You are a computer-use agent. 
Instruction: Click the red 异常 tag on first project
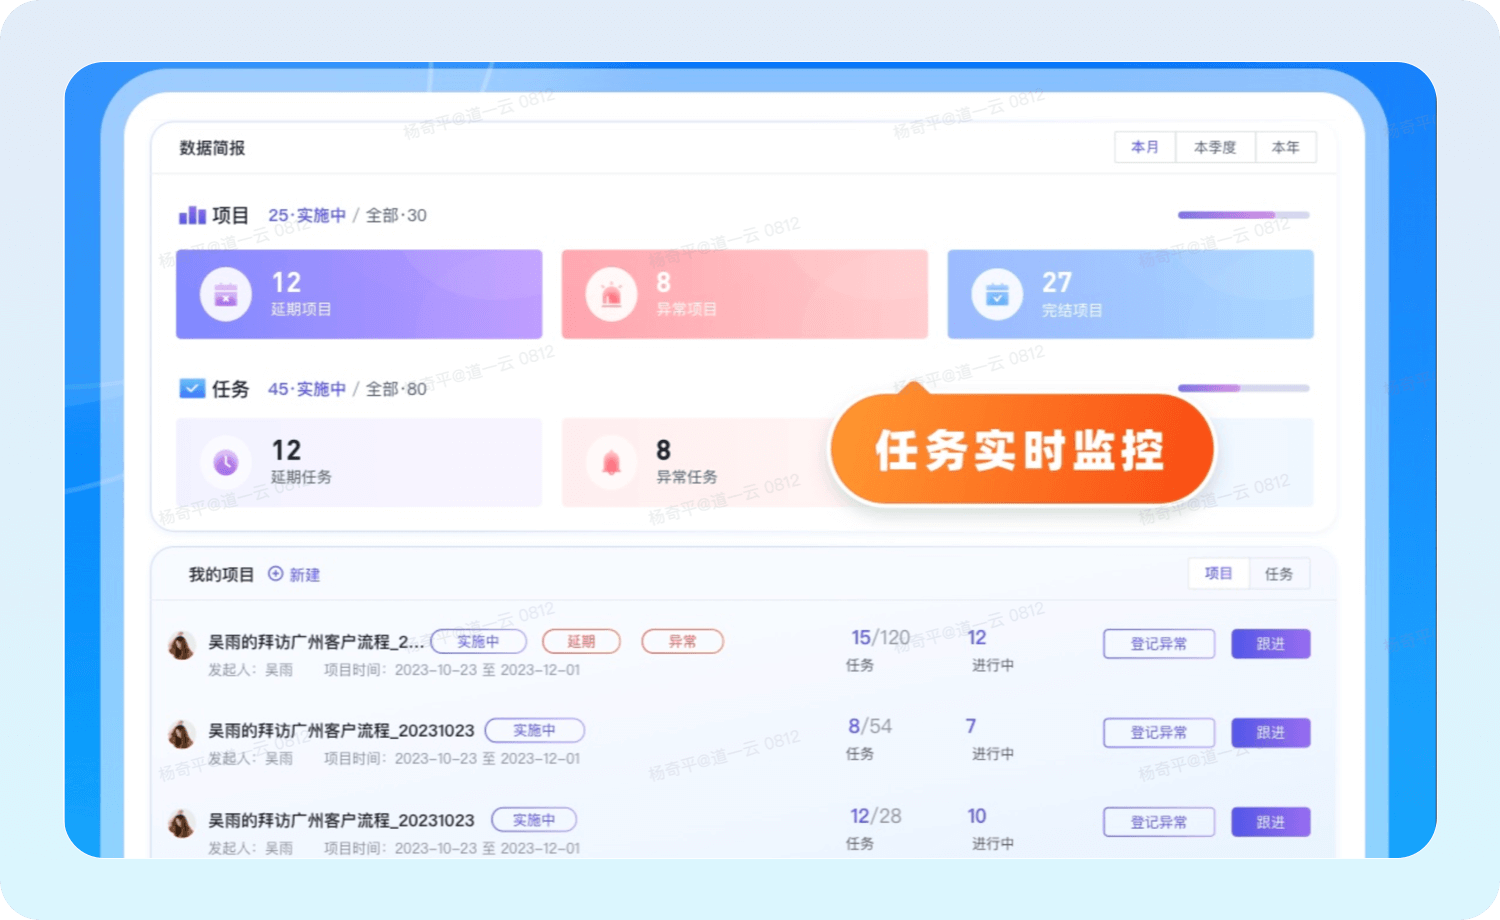[x=682, y=641]
